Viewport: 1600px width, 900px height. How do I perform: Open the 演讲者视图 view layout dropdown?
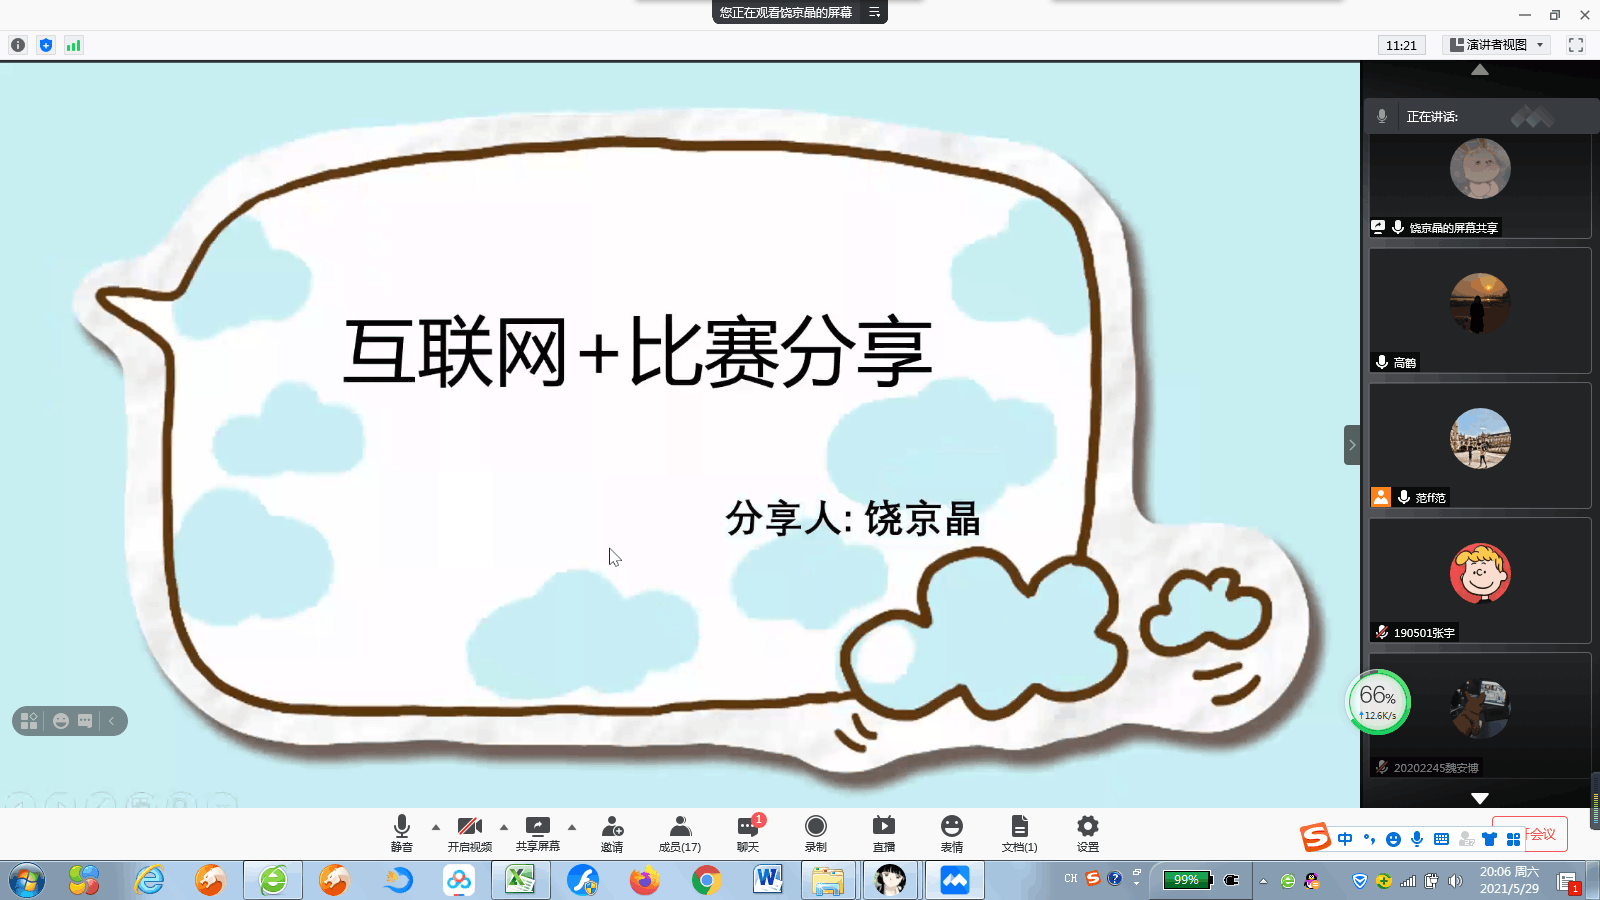click(x=1497, y=45)
